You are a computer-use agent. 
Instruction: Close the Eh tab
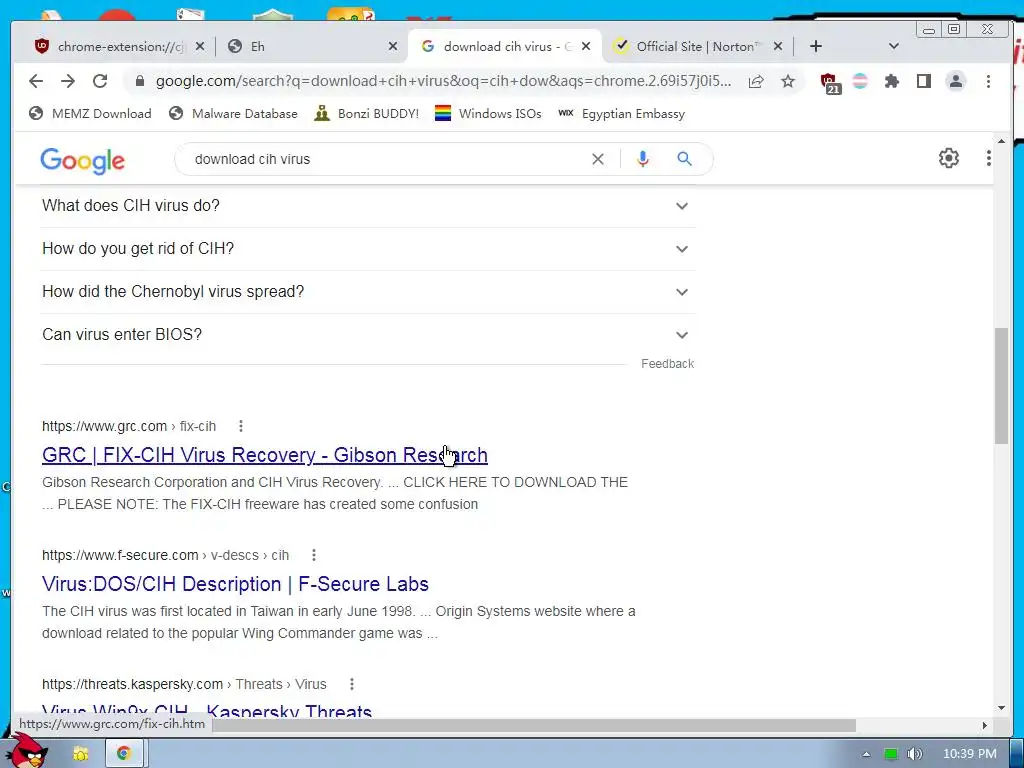[392, 46]
